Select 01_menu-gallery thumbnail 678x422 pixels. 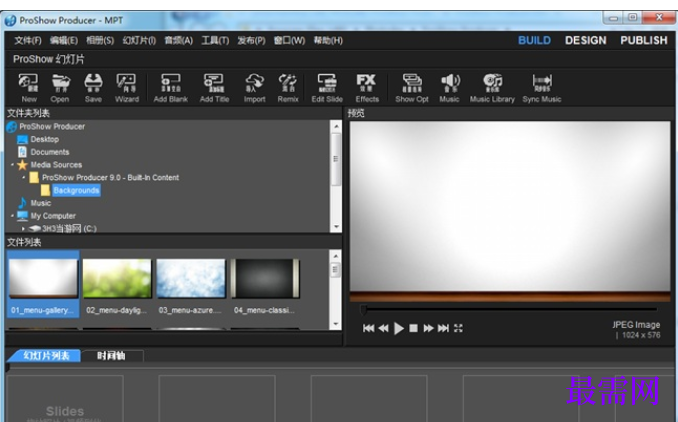[43, 284]
